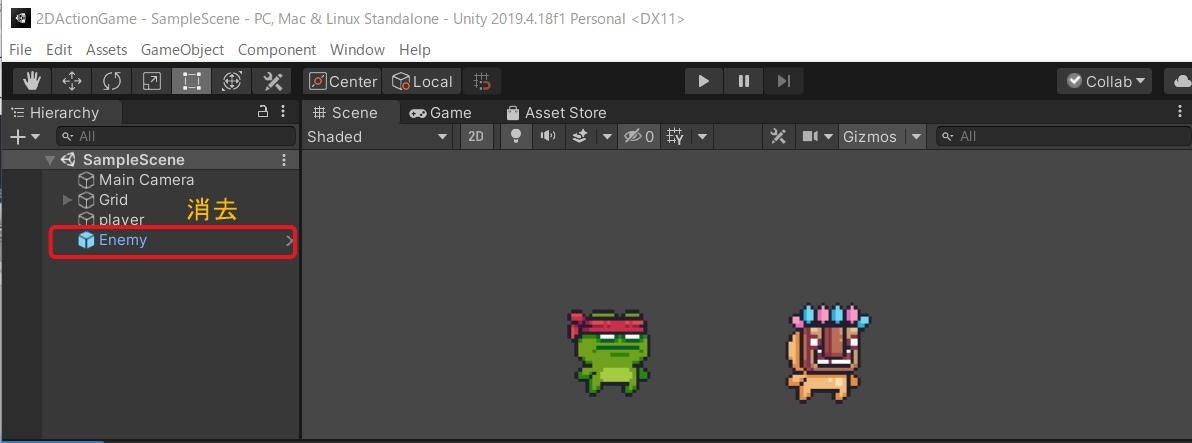Open scene effects dropdown arrow
Screen dimensions: 1192x443
pyautogui.click(x=607, y=137)
